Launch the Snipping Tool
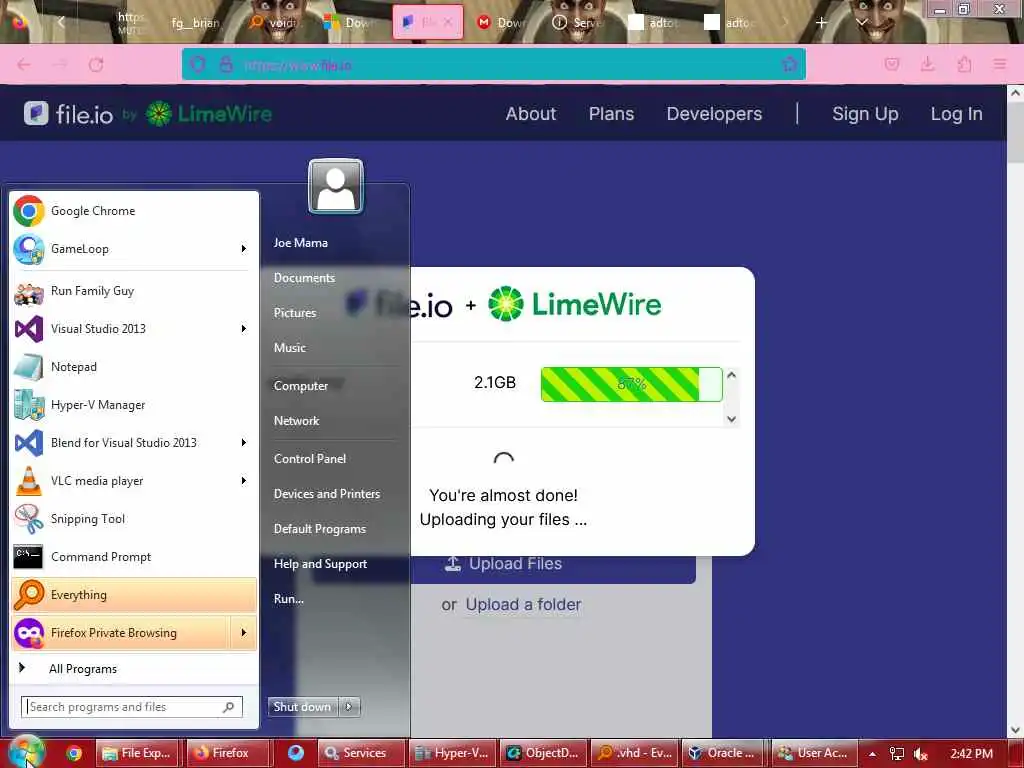Screen dimensions: 1024x768 [134, 519]
